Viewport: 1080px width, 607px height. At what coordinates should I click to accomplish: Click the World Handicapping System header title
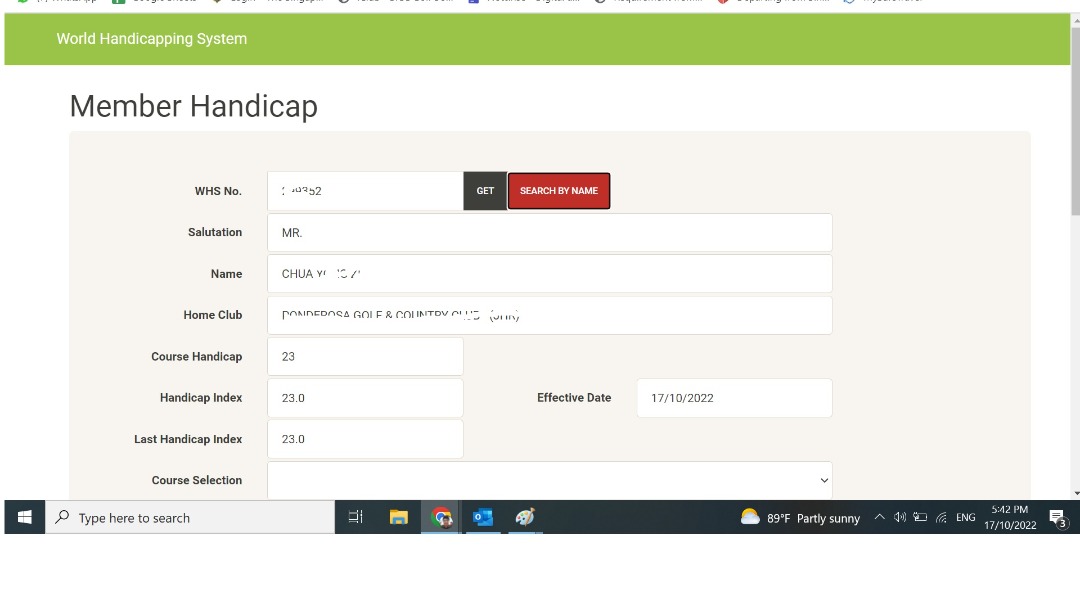[x=151, y=39]
